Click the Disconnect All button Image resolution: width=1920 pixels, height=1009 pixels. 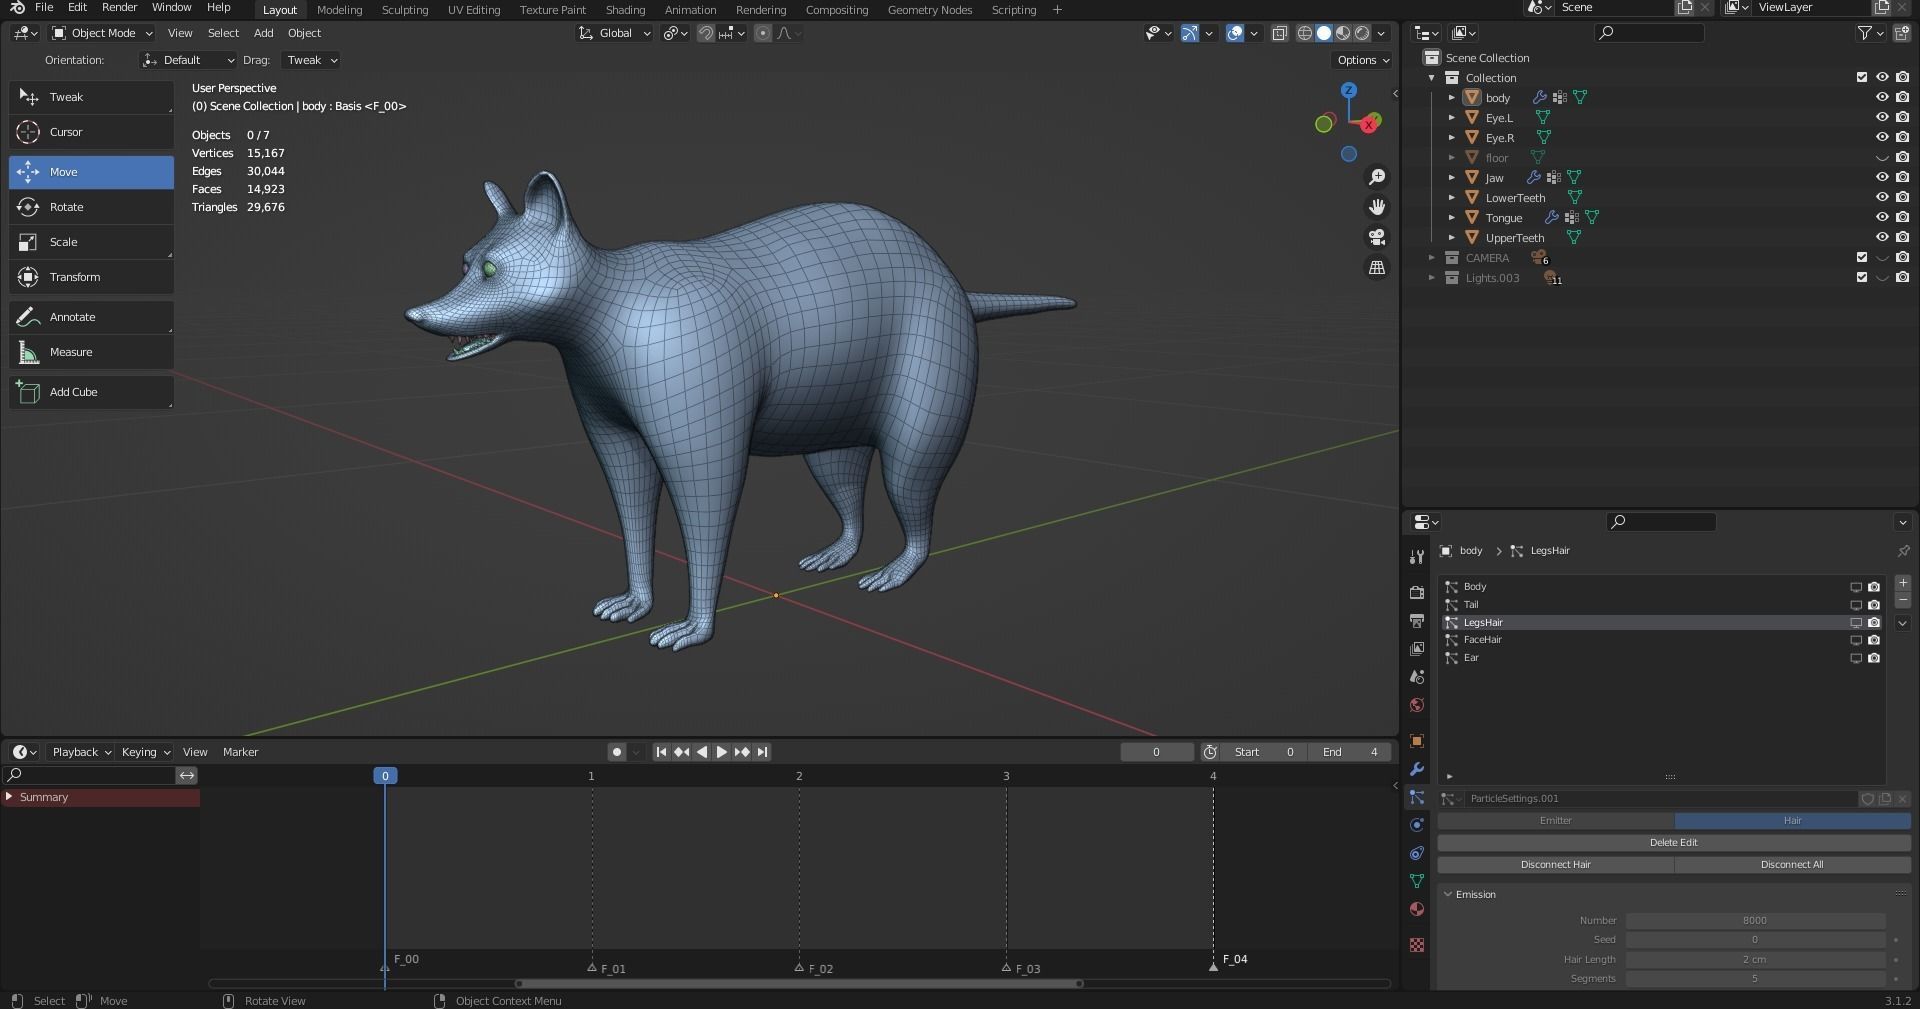click(1792, 864)
